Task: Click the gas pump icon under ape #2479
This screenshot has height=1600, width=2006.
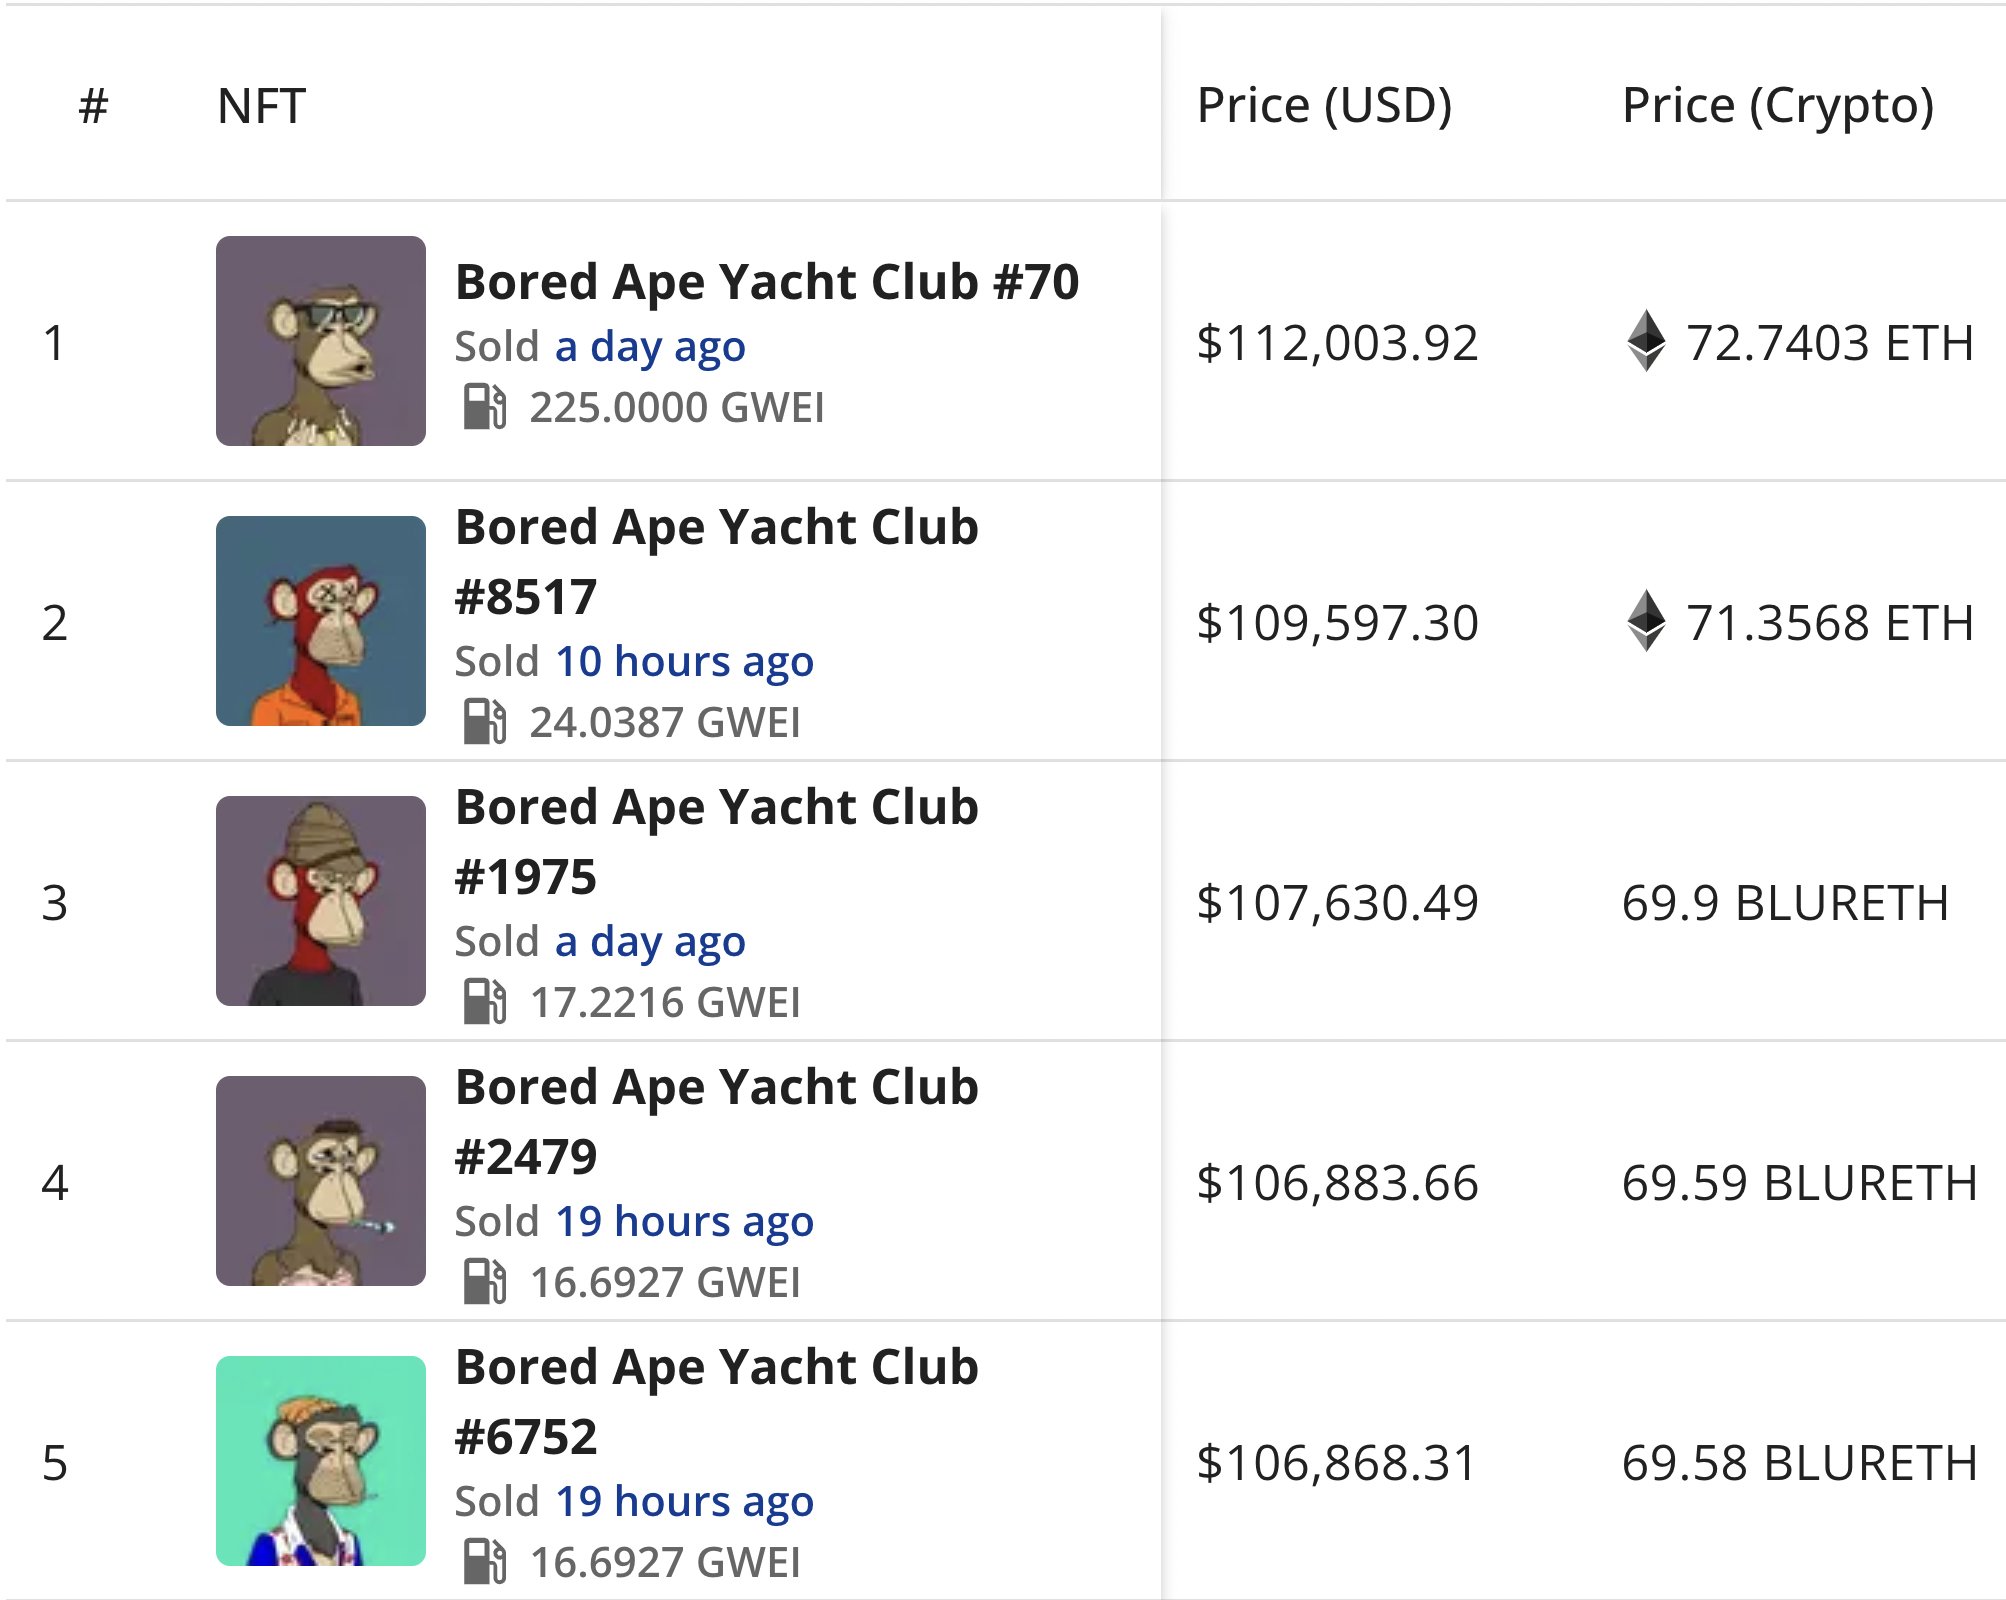Action: pyautogui.click(x=485, y=1282)
